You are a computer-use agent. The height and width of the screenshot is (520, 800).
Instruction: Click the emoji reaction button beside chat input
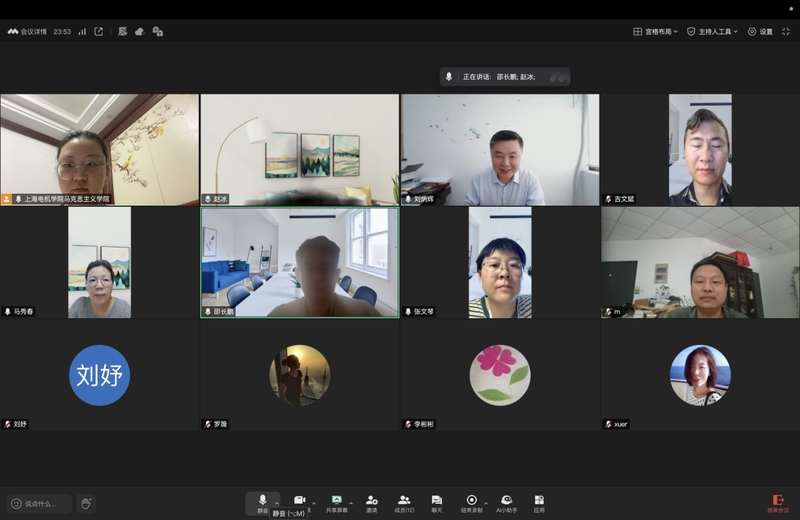87,503
